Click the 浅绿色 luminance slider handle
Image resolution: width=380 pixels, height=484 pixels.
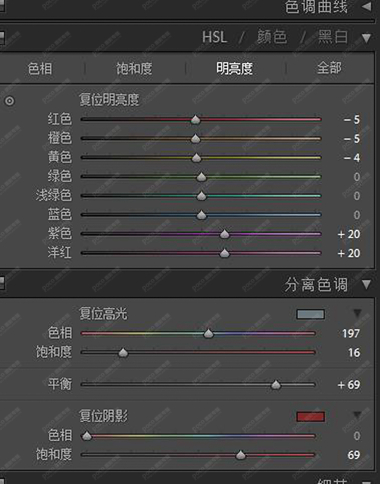201,196
